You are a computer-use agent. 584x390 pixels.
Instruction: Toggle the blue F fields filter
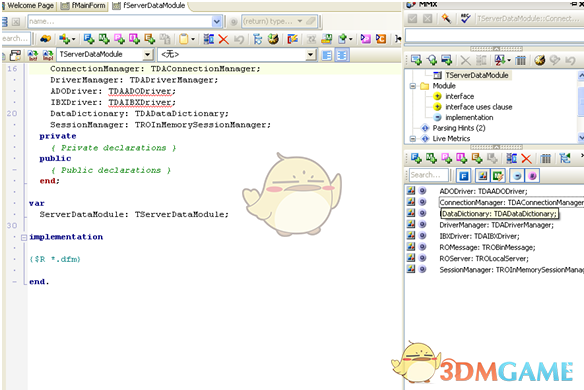click(464, 175)
